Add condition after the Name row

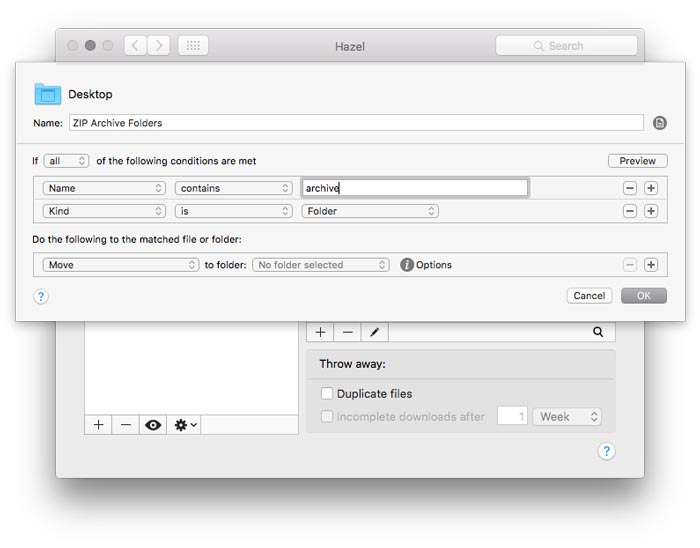pyautogui.click(x=651, y=188)
